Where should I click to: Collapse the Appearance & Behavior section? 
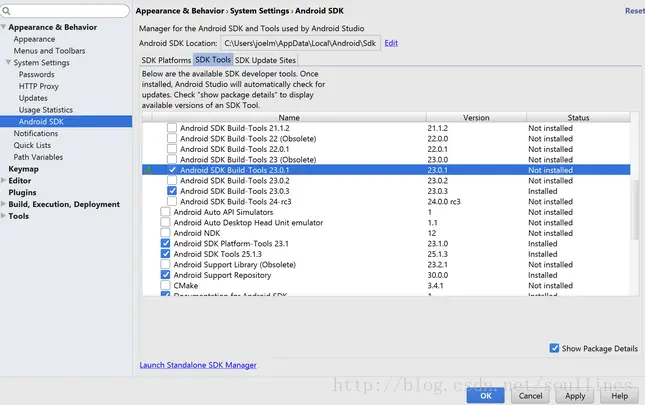5,28
